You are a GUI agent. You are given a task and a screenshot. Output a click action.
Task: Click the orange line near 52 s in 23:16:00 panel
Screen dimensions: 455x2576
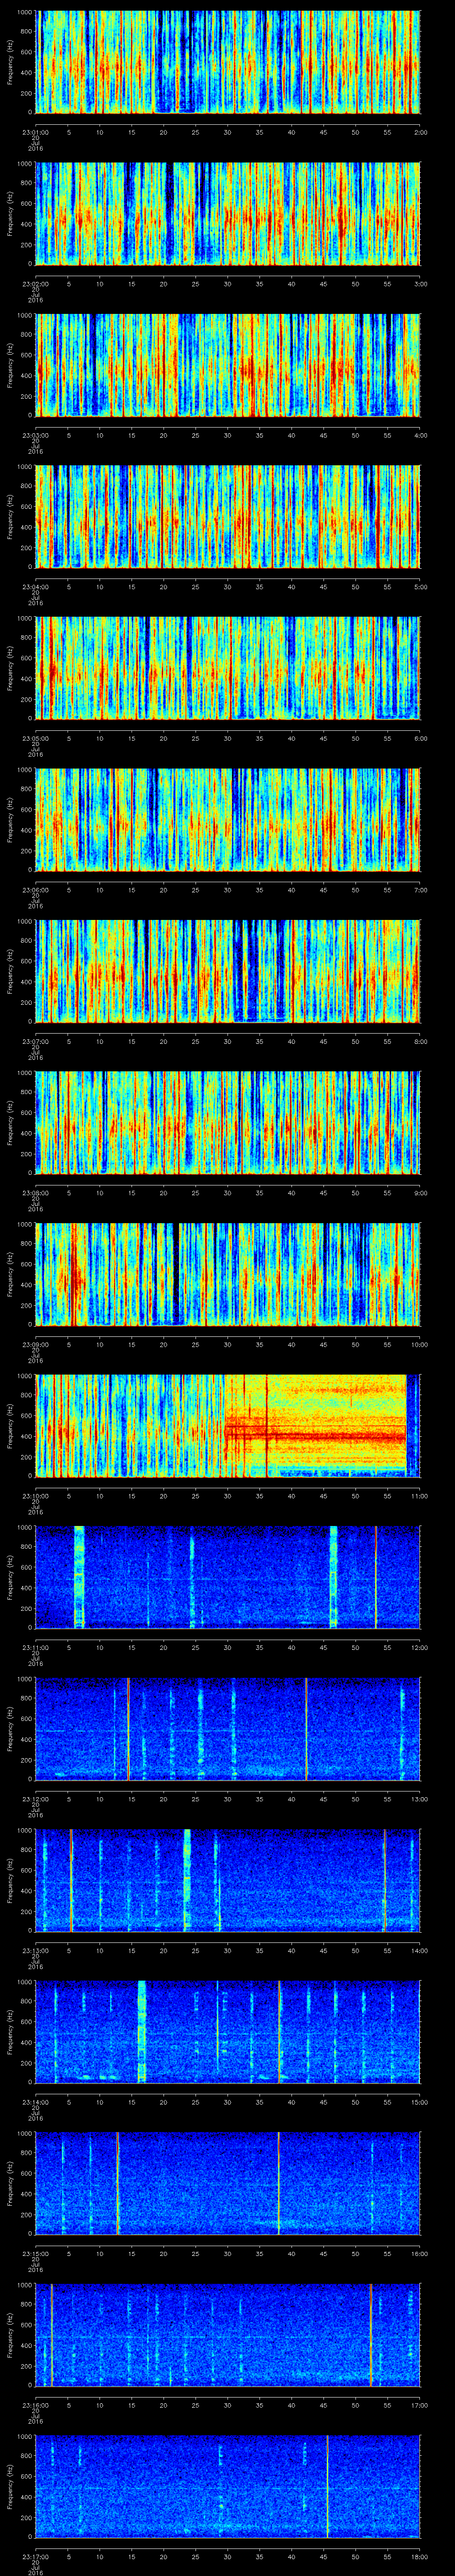370,2334
